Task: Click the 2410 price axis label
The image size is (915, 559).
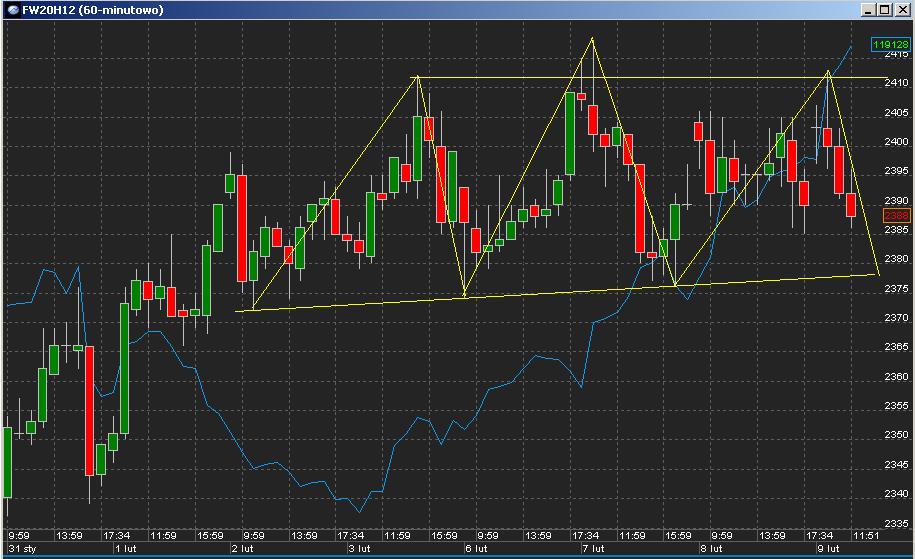Action: click(x=896, y=82)
